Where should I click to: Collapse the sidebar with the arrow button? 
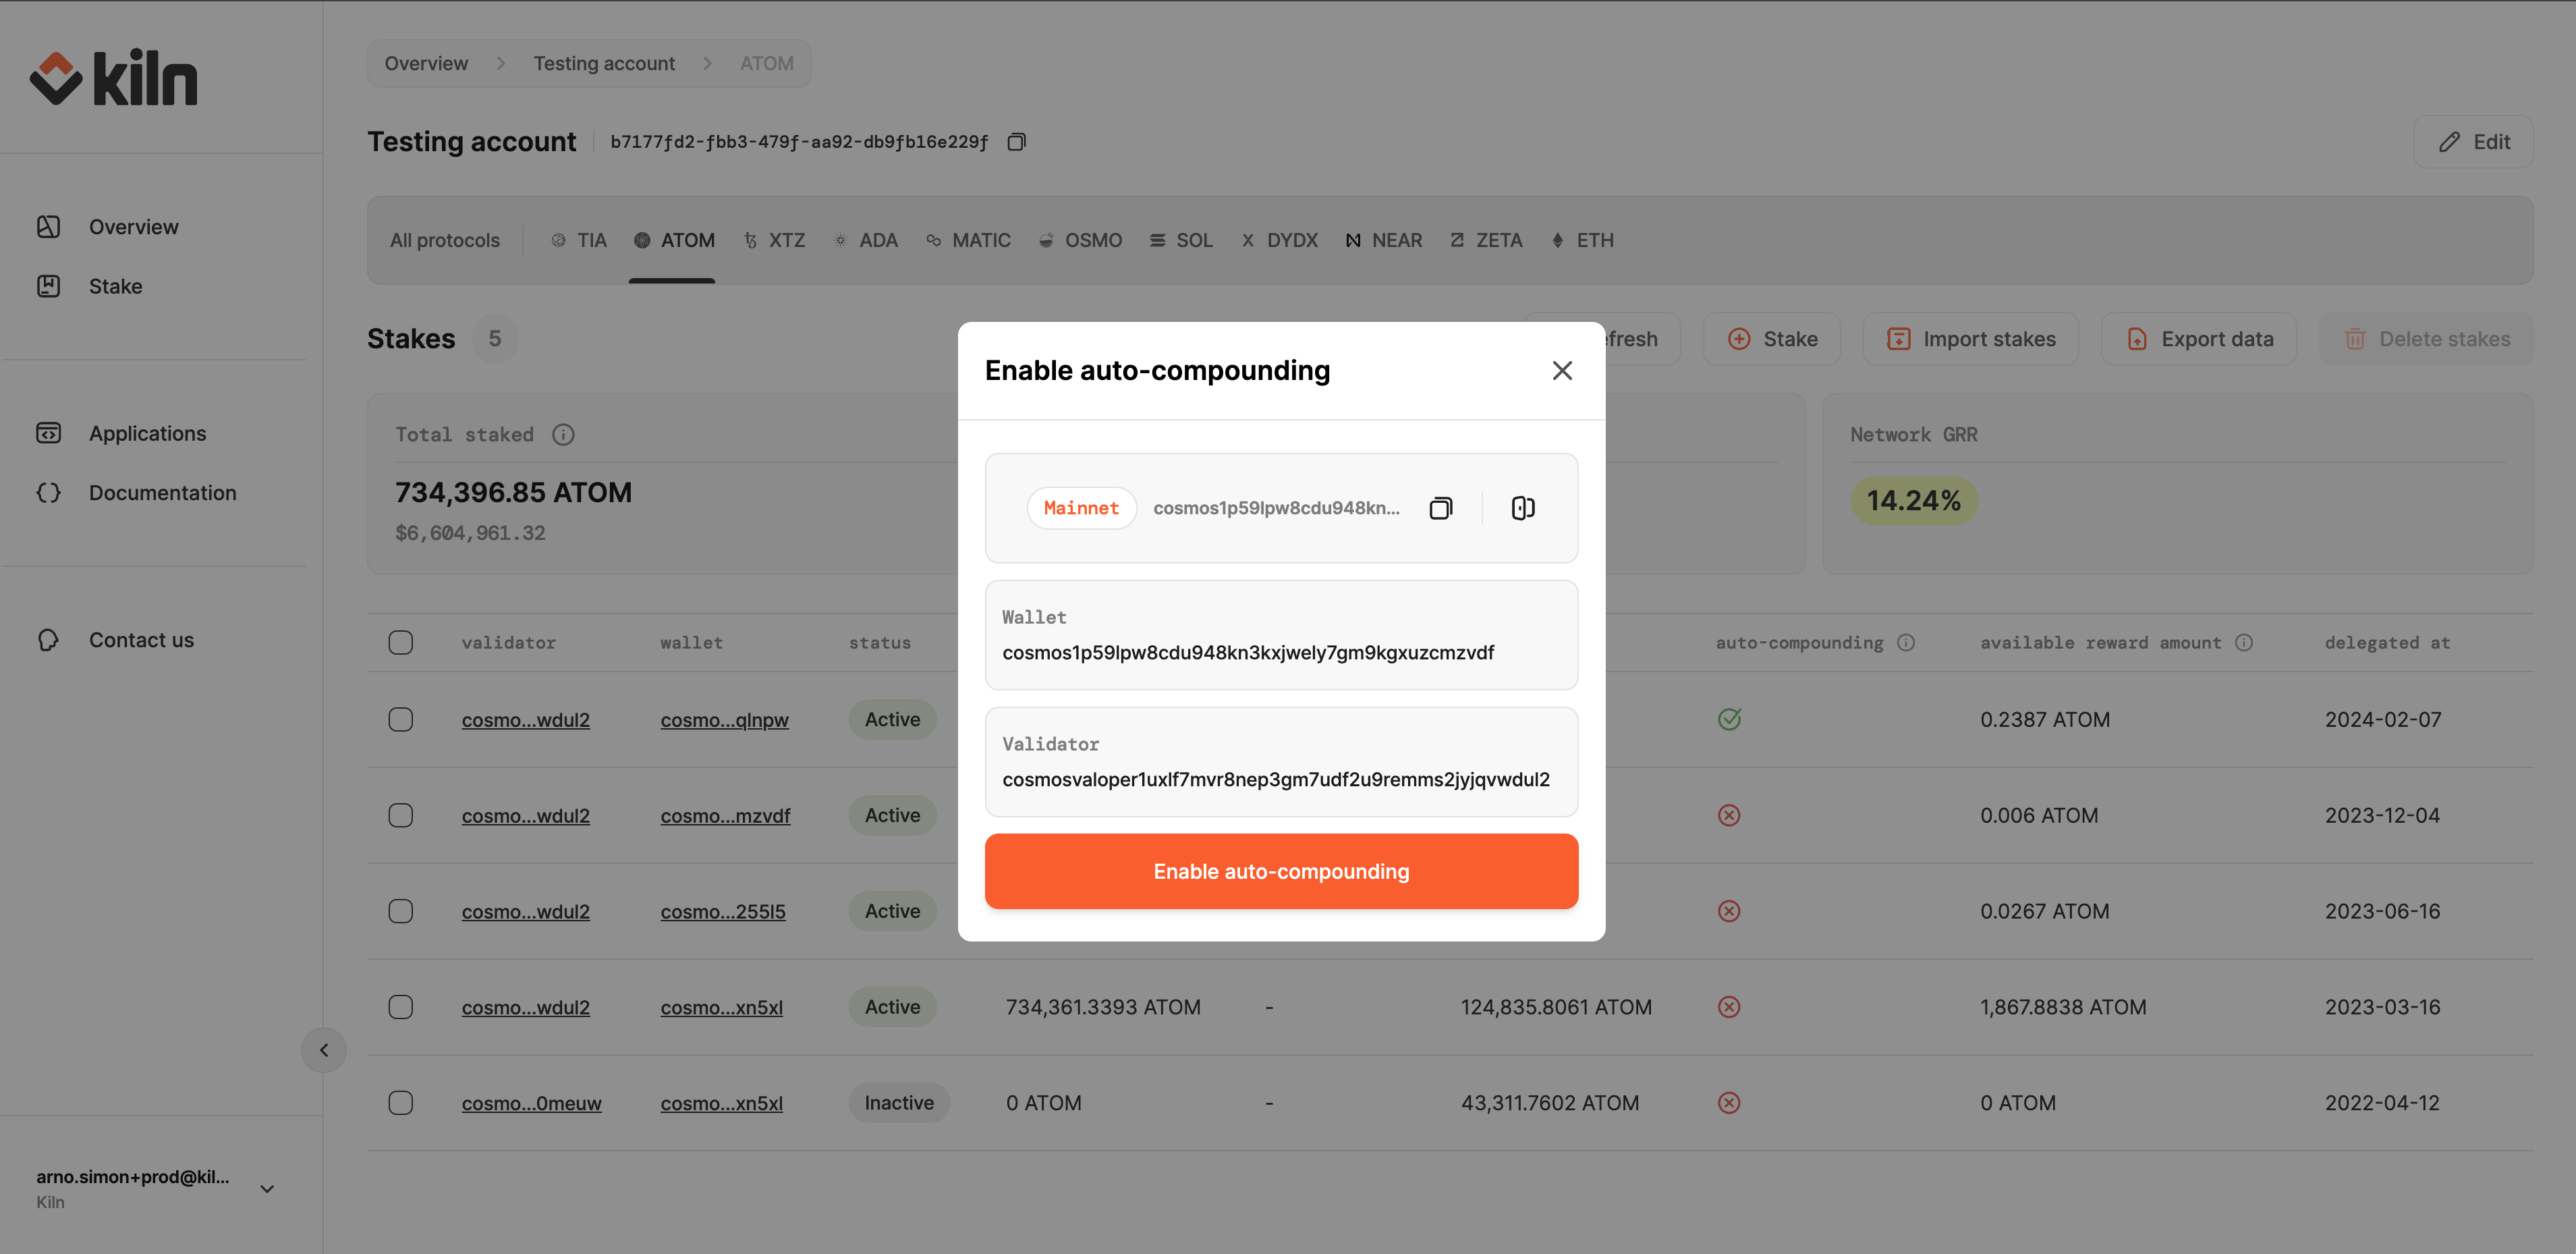(324, 1050)
